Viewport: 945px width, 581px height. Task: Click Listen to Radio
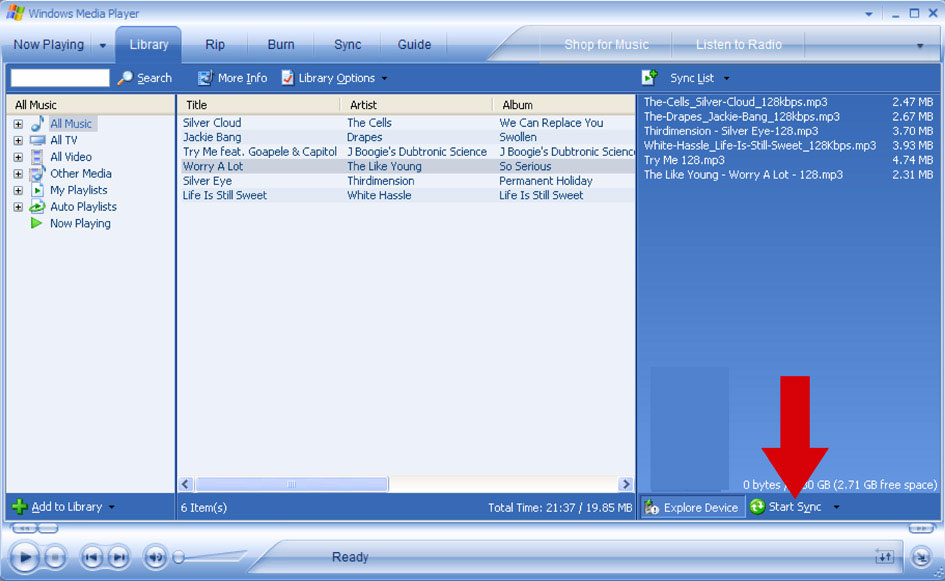click(x=738, y=45)
